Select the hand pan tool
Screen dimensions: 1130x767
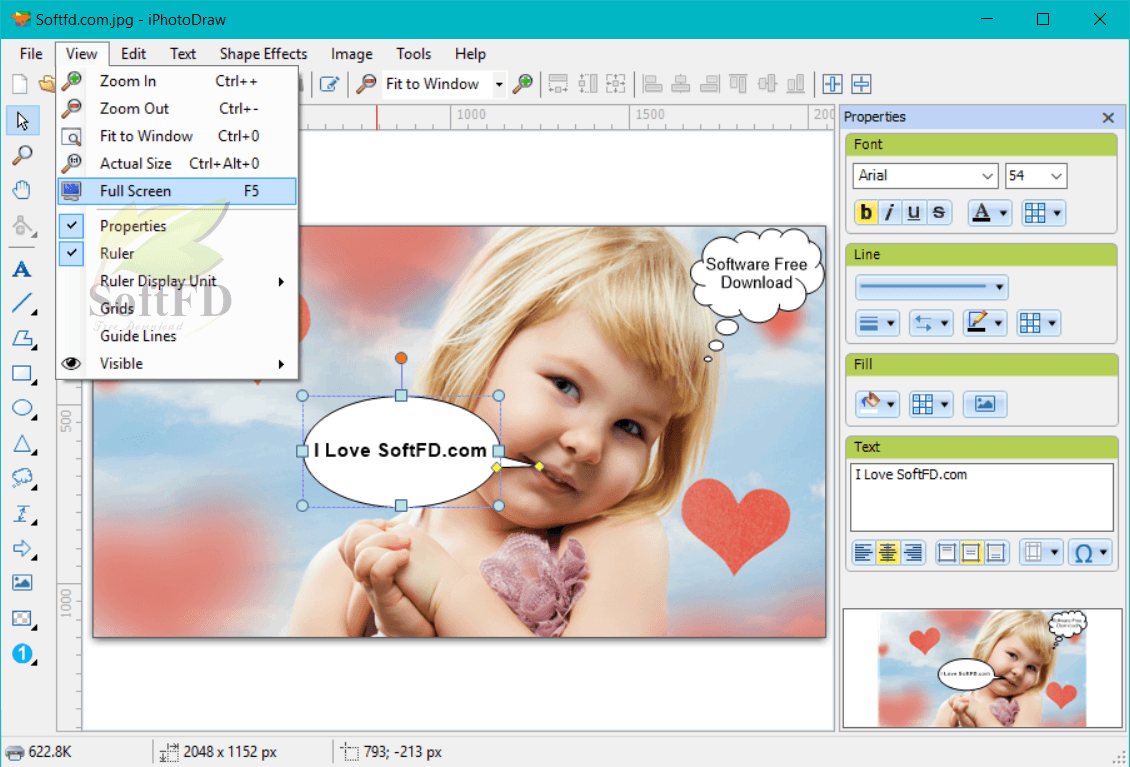(22, 190)
